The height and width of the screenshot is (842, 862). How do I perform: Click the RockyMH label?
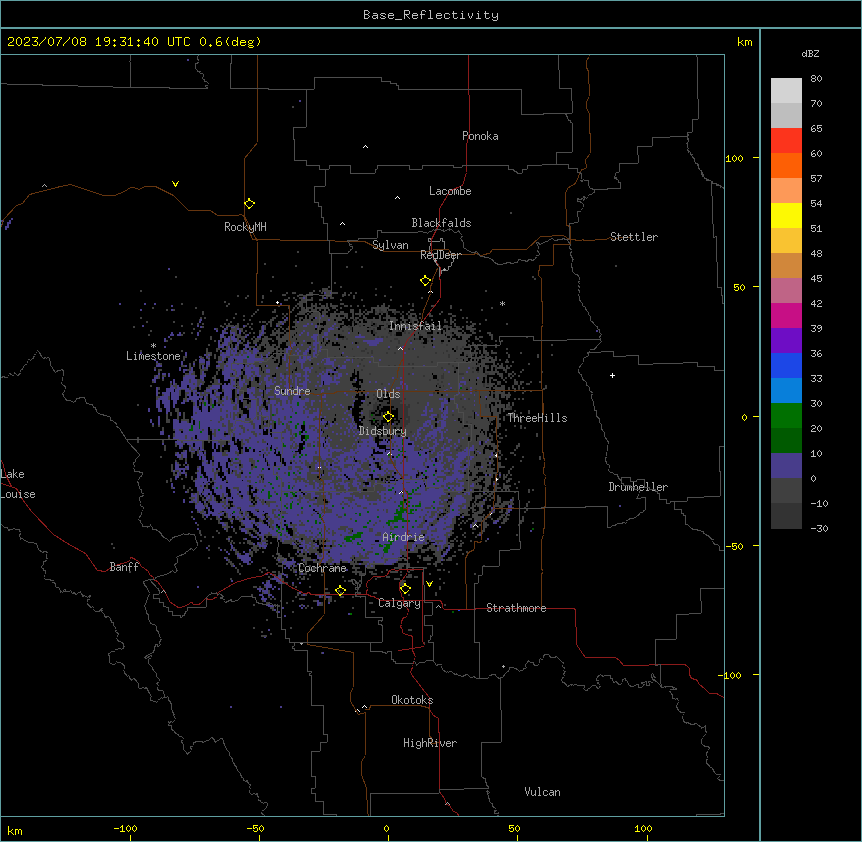tap(245, 227)
